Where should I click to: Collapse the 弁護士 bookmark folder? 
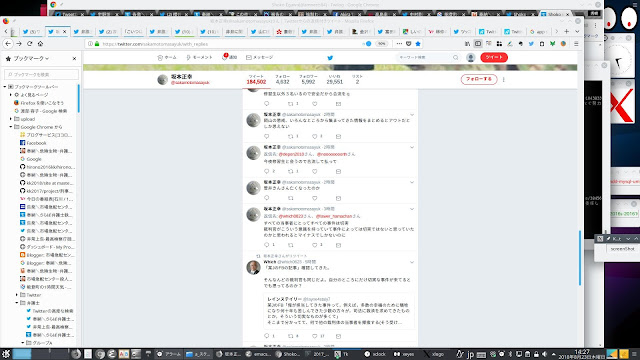pos(17,303)
